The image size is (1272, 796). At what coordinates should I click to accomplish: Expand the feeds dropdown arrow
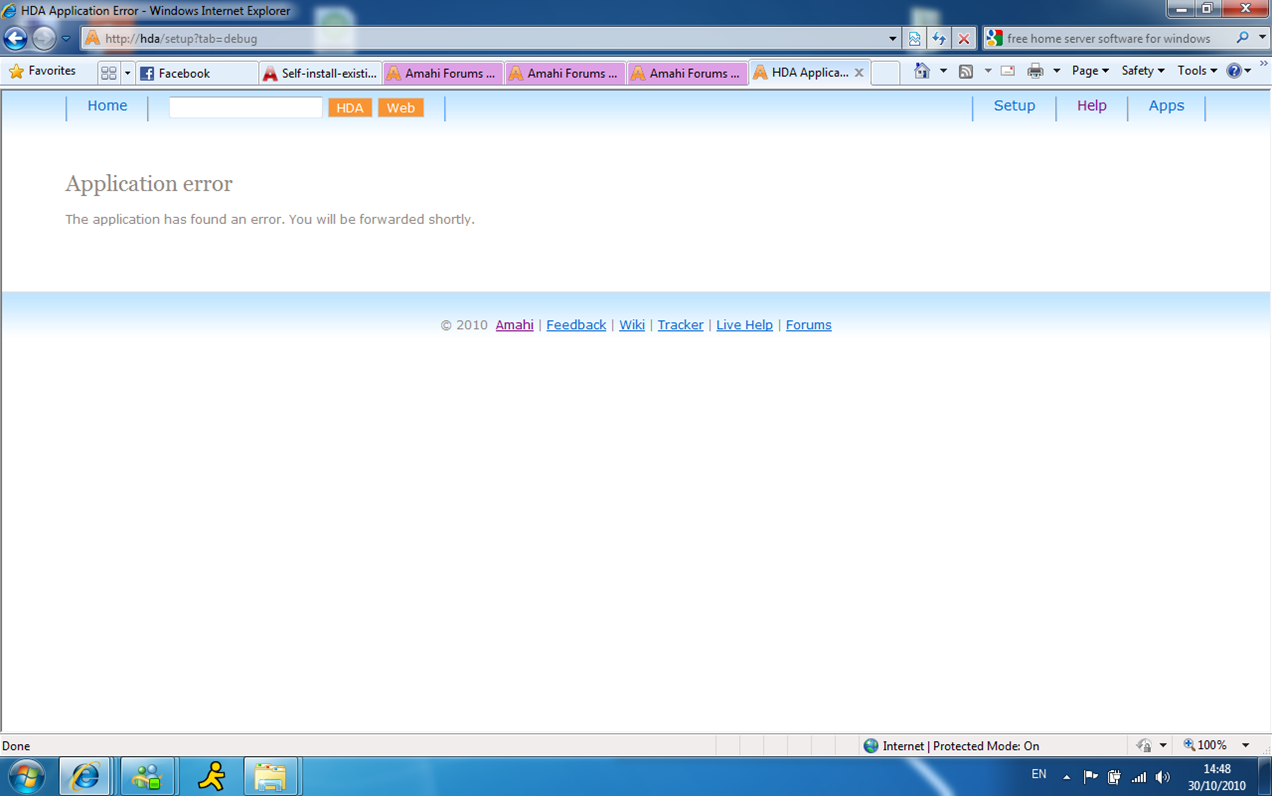[988, 71]
